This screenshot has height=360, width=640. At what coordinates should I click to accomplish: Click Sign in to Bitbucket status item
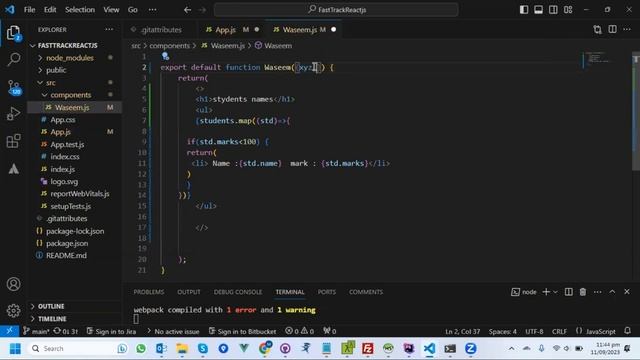tap(242, 331)
